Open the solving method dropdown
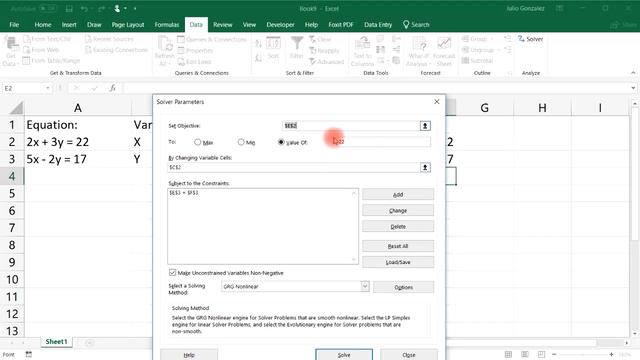Screen dimensions: 640x360 coord(365,286)
